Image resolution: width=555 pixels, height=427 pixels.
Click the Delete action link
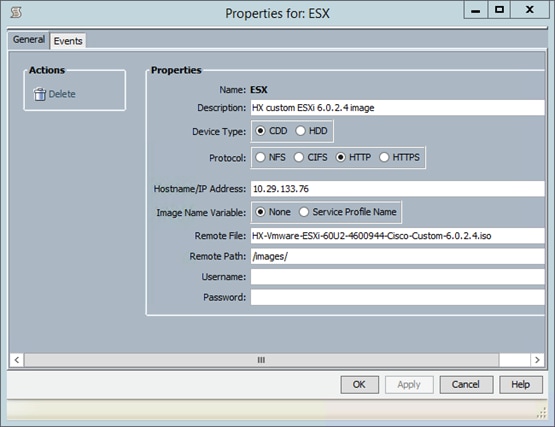[62, 94]
